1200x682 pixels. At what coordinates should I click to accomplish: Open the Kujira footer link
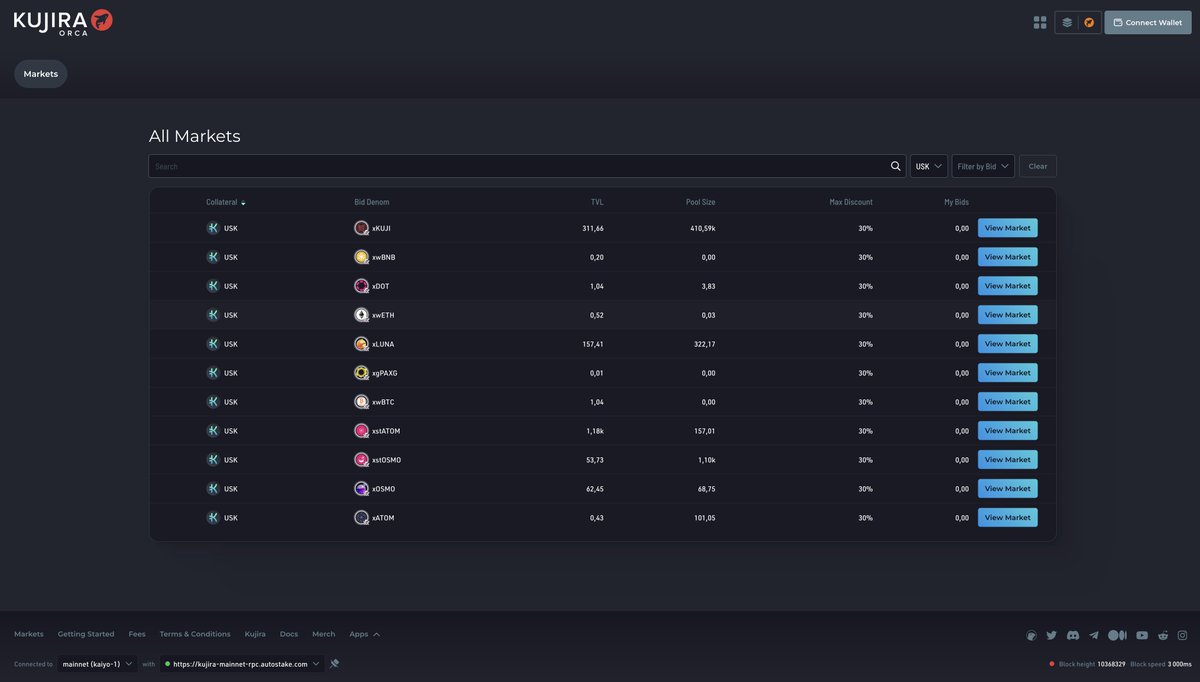click(x=255, y=634)
